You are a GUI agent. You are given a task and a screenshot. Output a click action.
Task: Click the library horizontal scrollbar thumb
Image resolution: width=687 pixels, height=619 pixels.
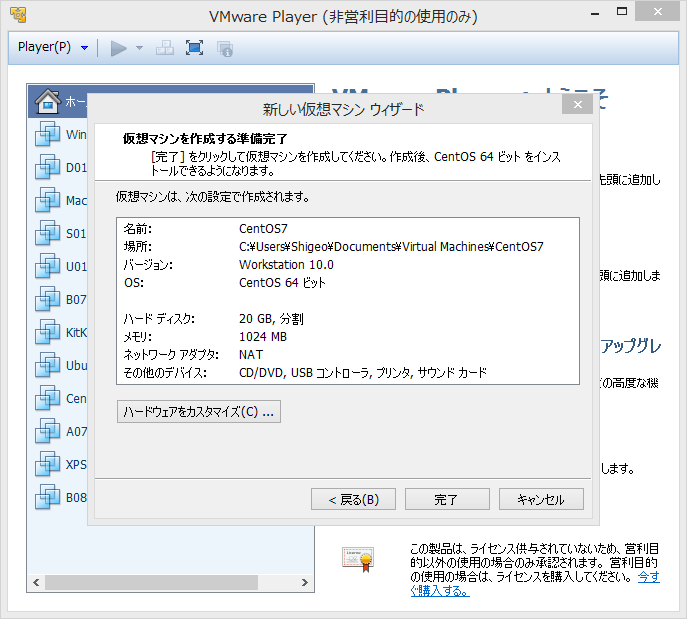(x=151, y=583)
